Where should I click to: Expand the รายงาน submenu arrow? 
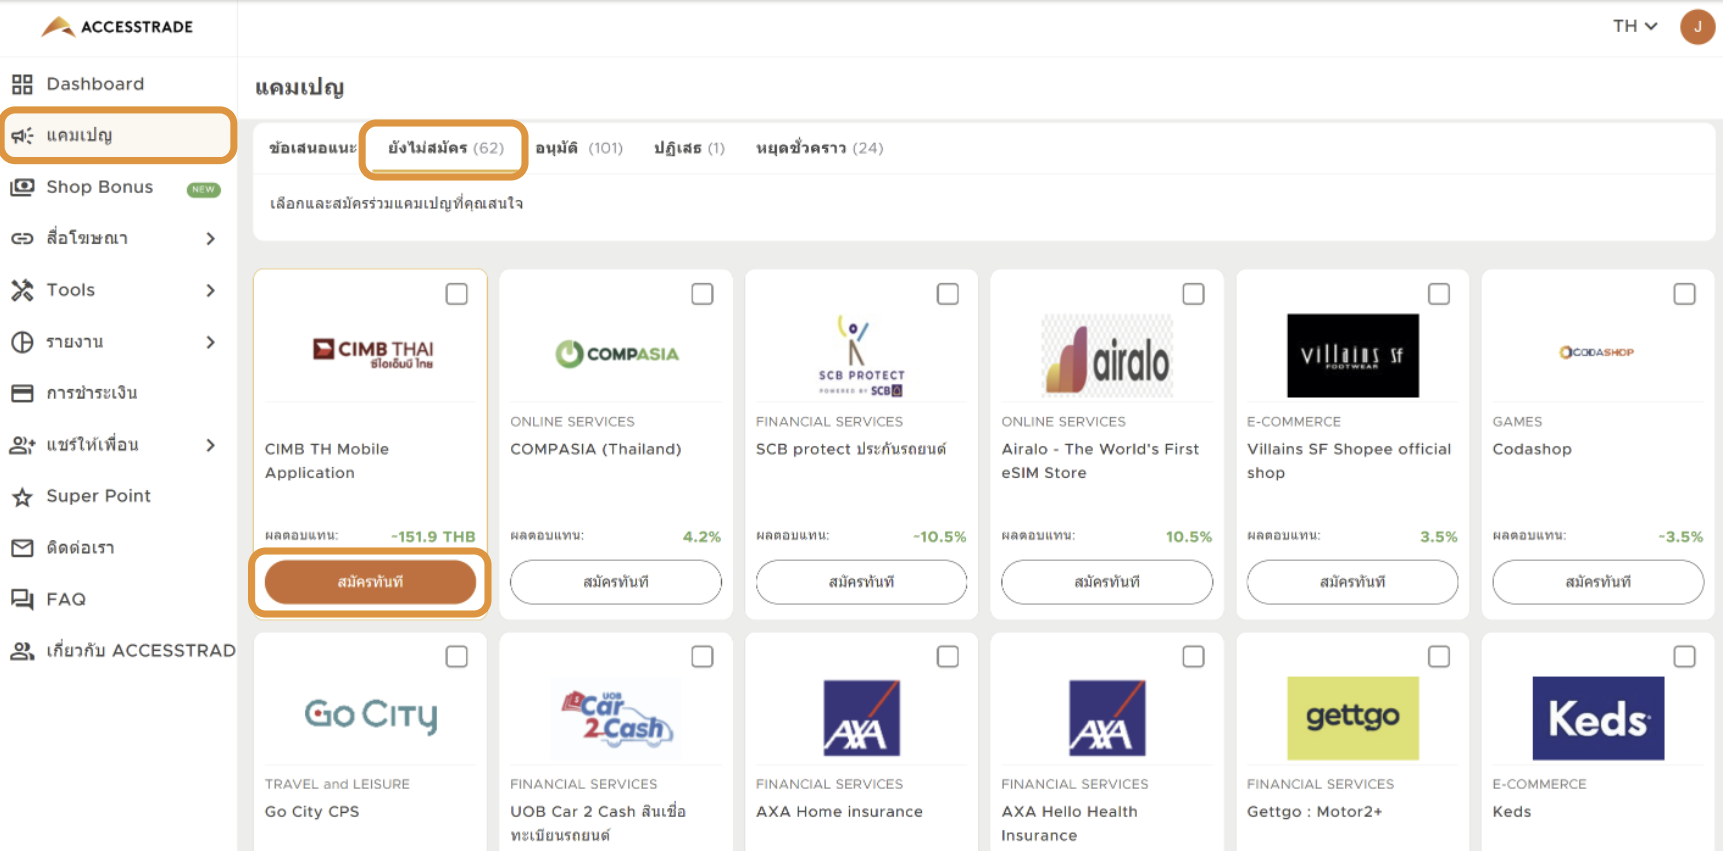point(211,342)
